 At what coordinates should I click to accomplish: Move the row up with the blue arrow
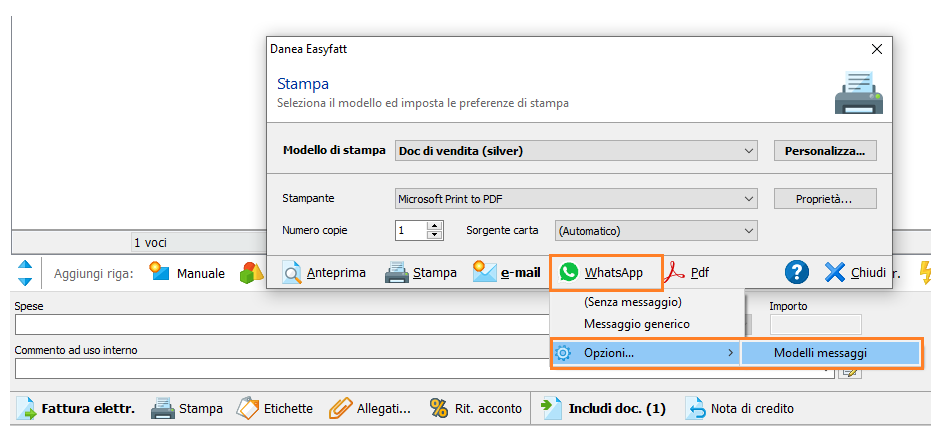point(25,264)
